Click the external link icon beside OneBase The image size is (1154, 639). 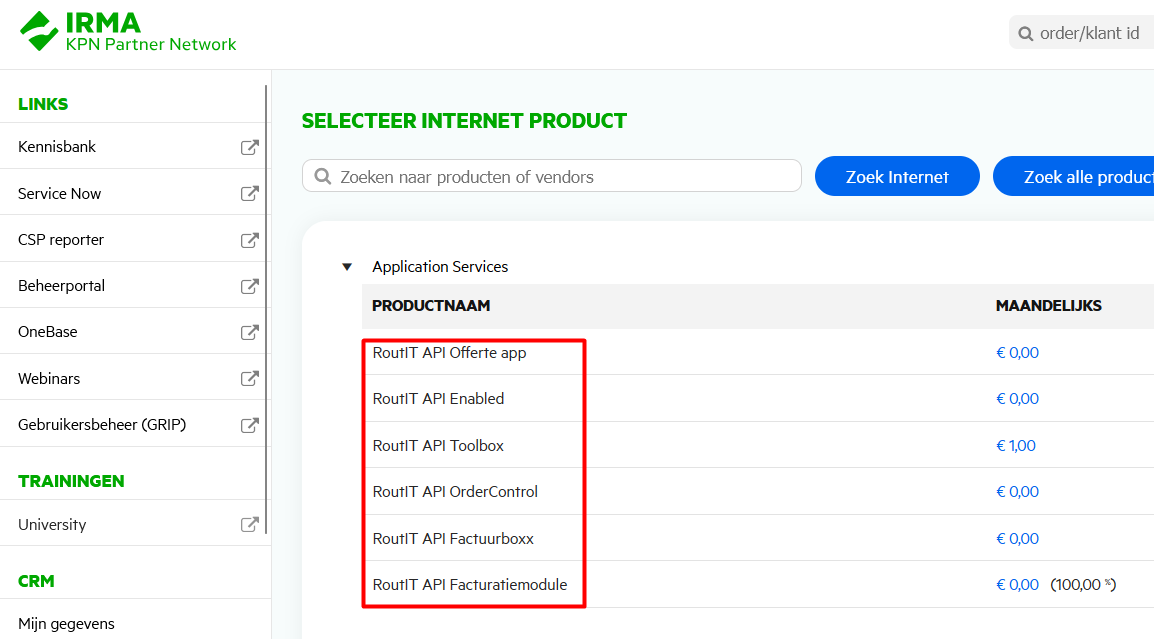click(x=250, y=332)
